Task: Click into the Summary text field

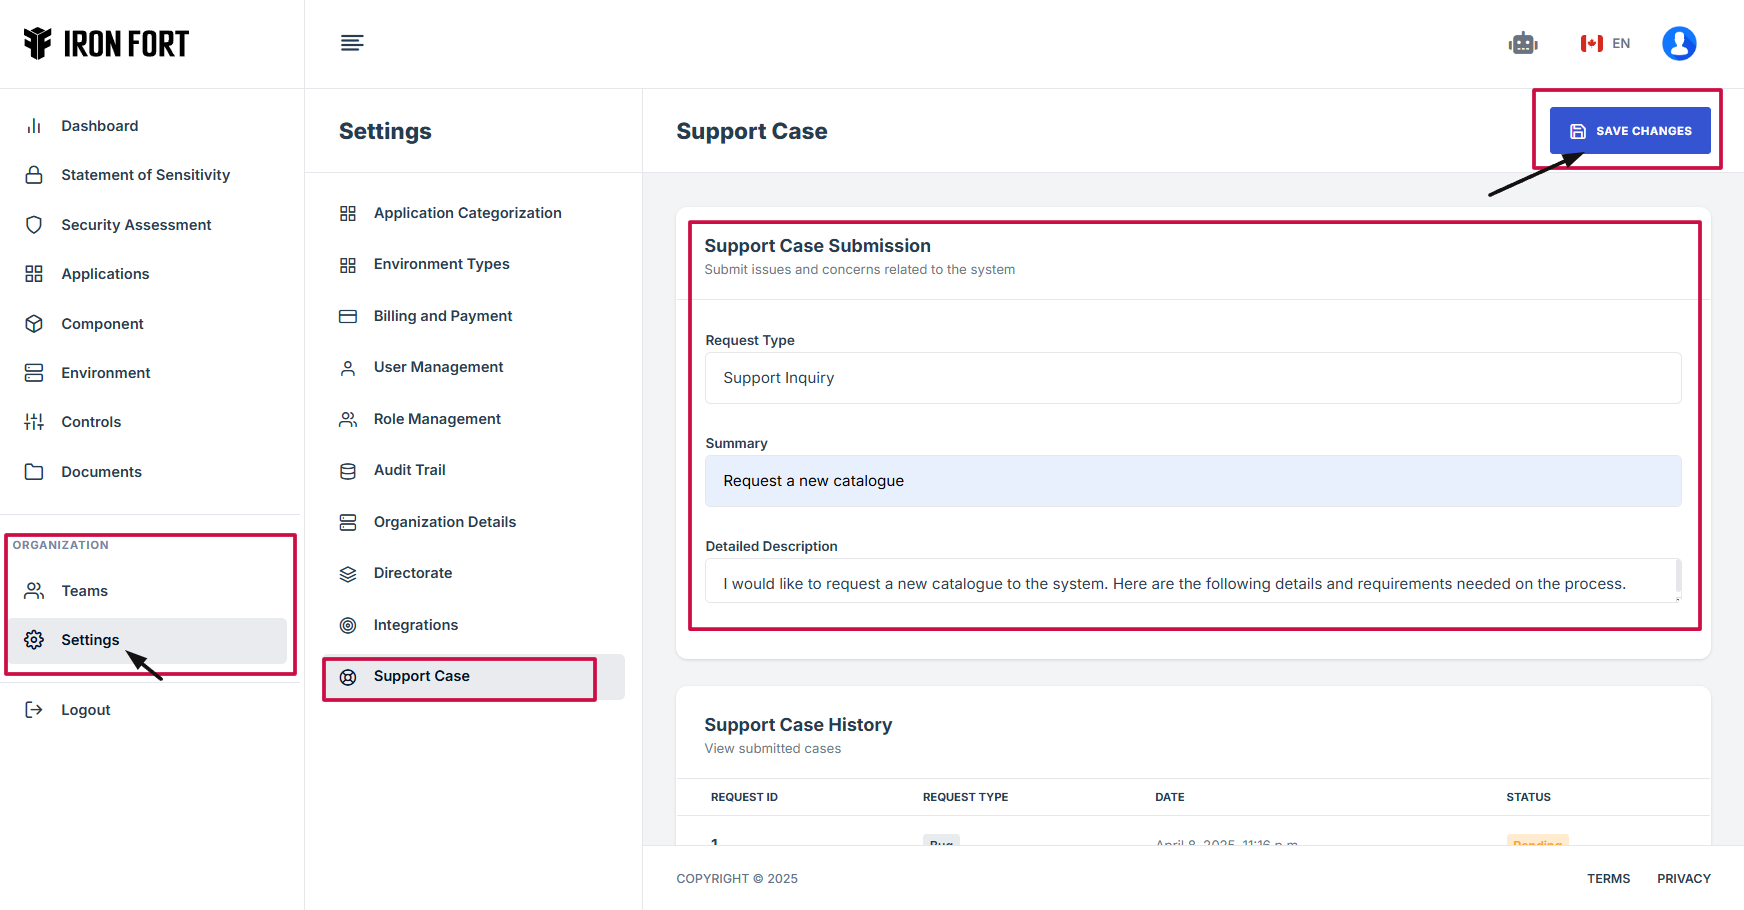Action: 1192,481
